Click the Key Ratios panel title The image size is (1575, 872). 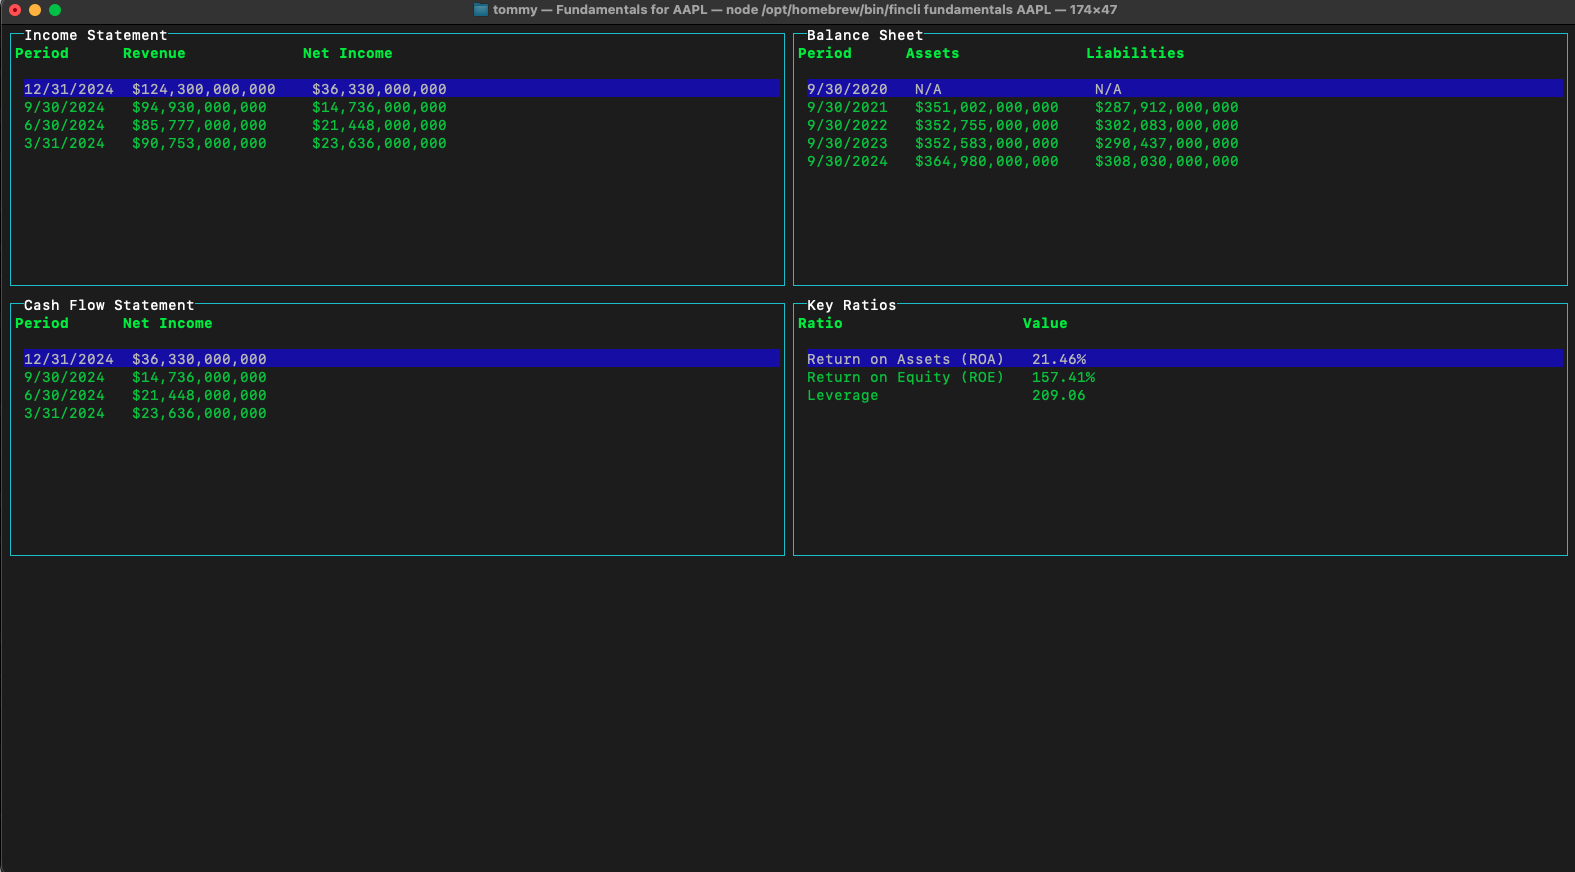click(x=852, y=305)
